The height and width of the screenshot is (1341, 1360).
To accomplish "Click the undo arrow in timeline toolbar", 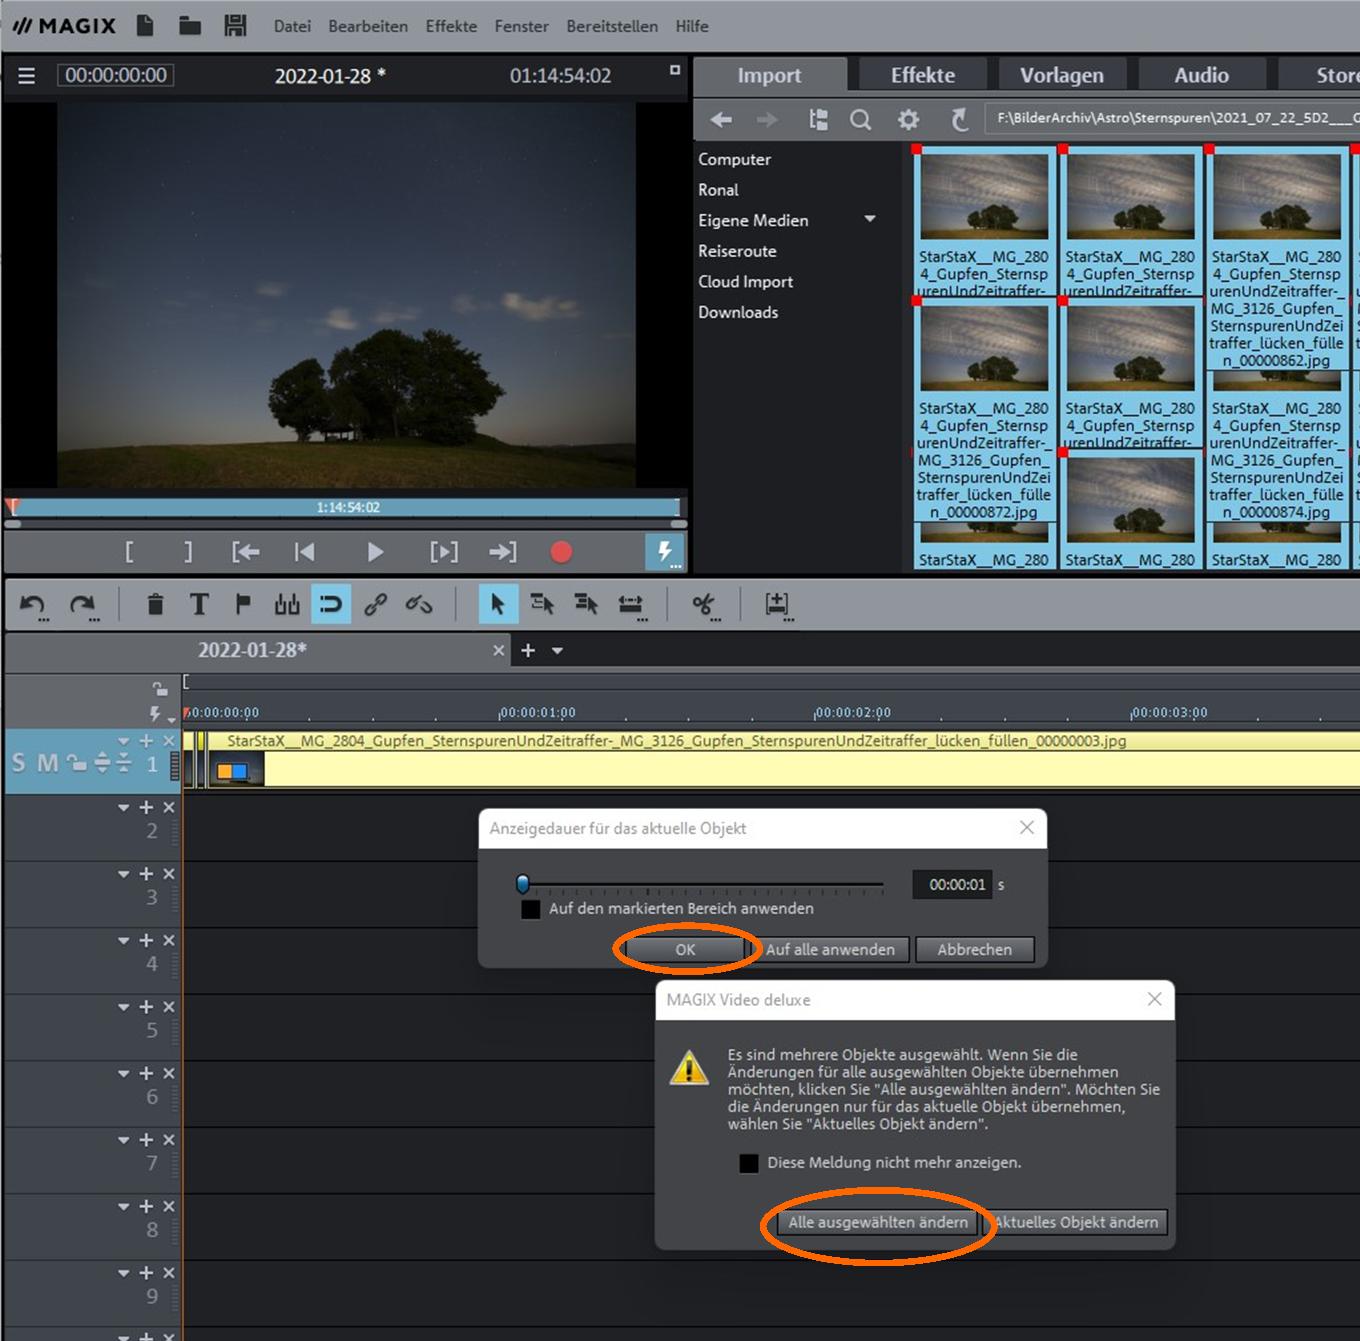I will [32, 604].
